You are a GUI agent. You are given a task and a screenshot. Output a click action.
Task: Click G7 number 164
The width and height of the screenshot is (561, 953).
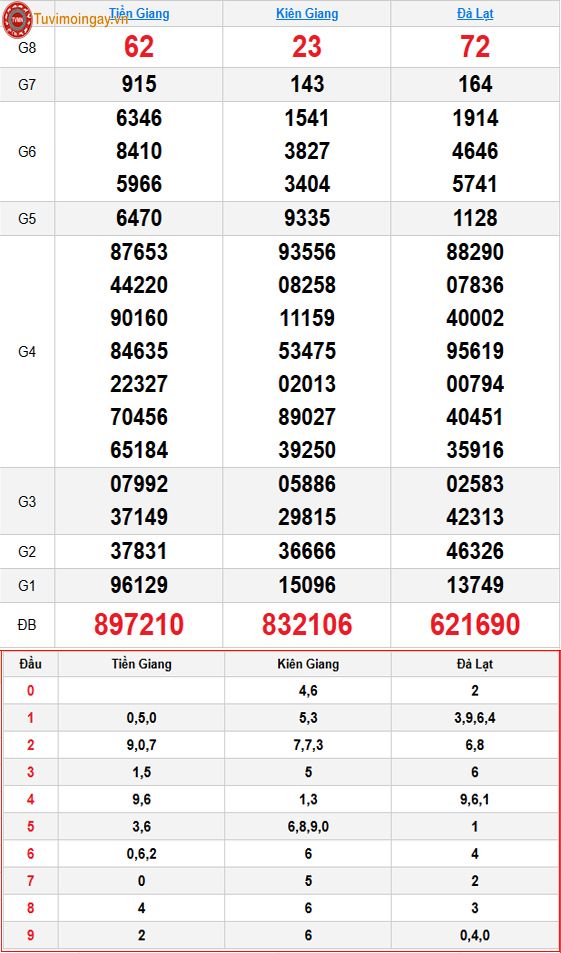coord(475,84)
